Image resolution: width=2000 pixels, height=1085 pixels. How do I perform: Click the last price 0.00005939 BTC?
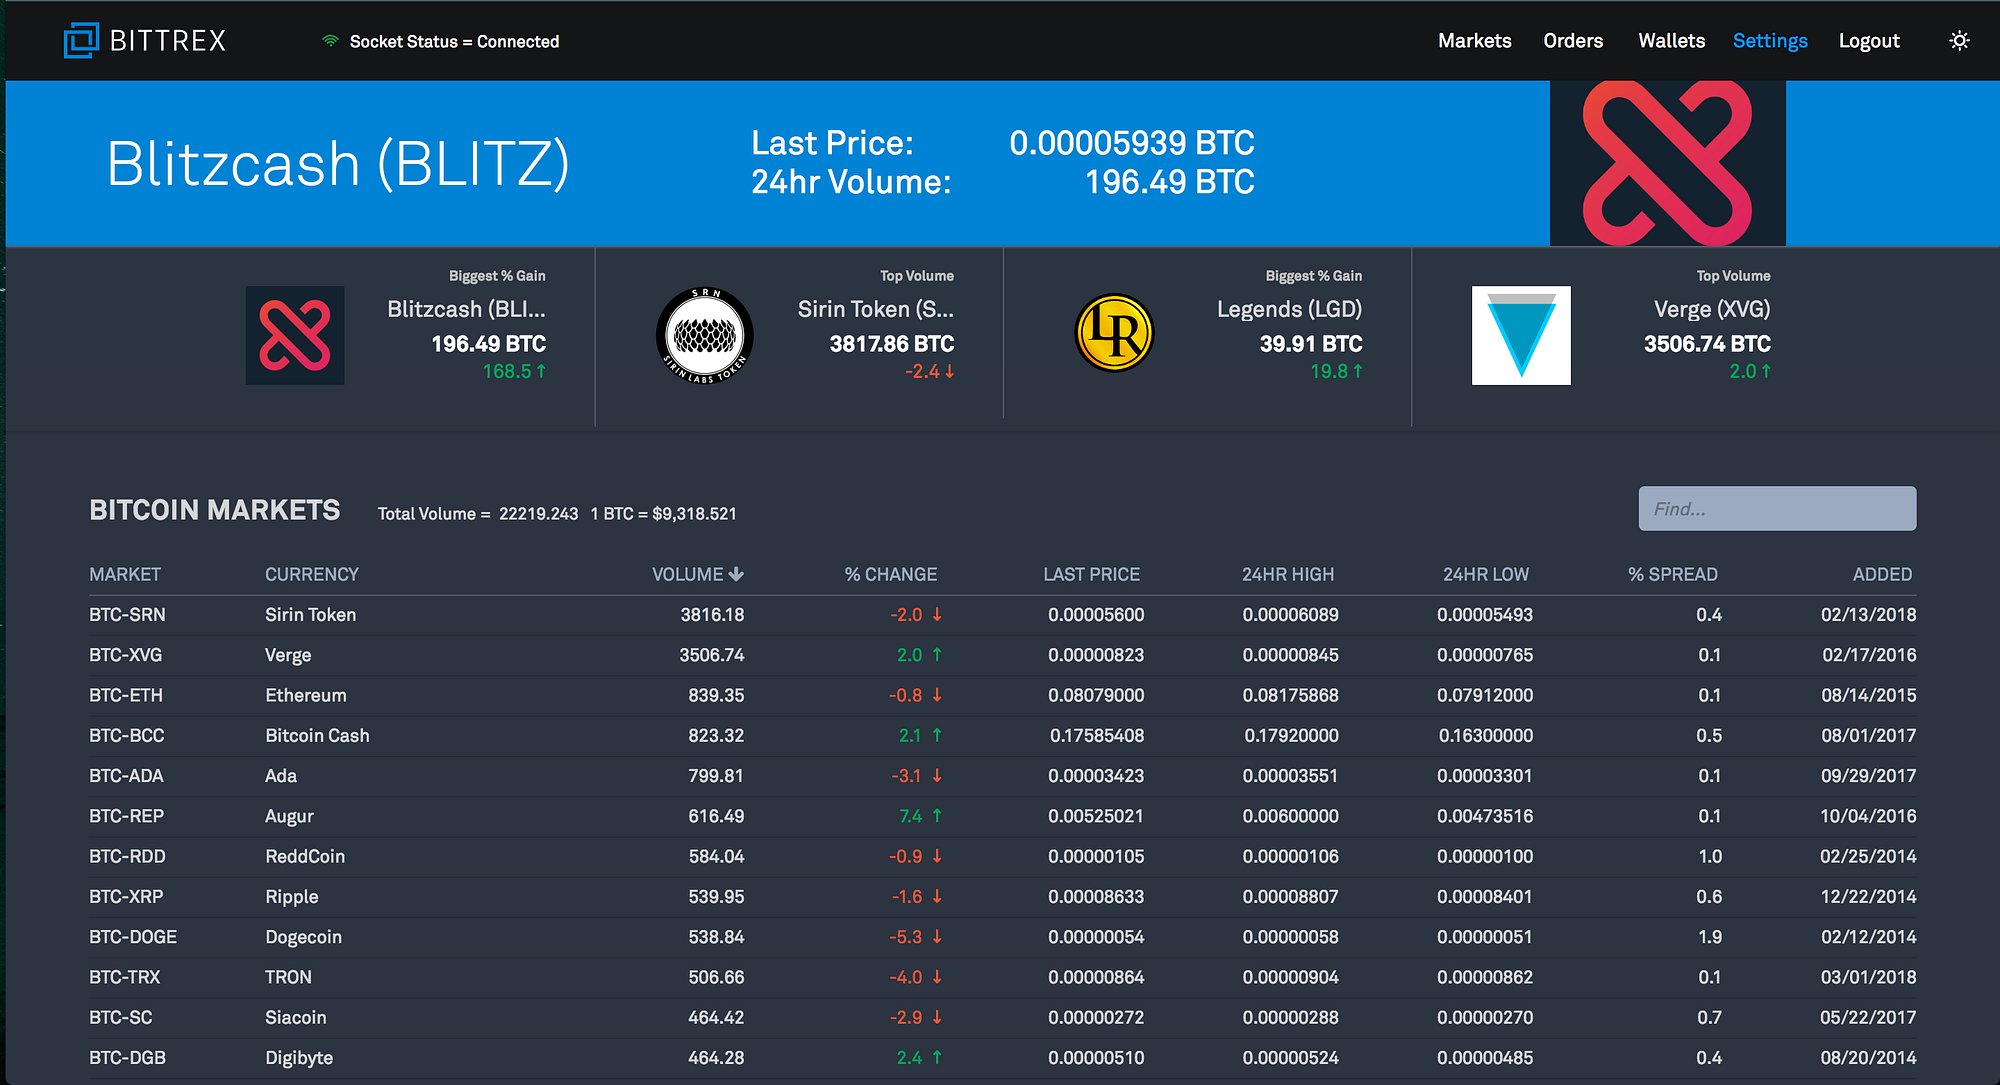pos(1132,143)
